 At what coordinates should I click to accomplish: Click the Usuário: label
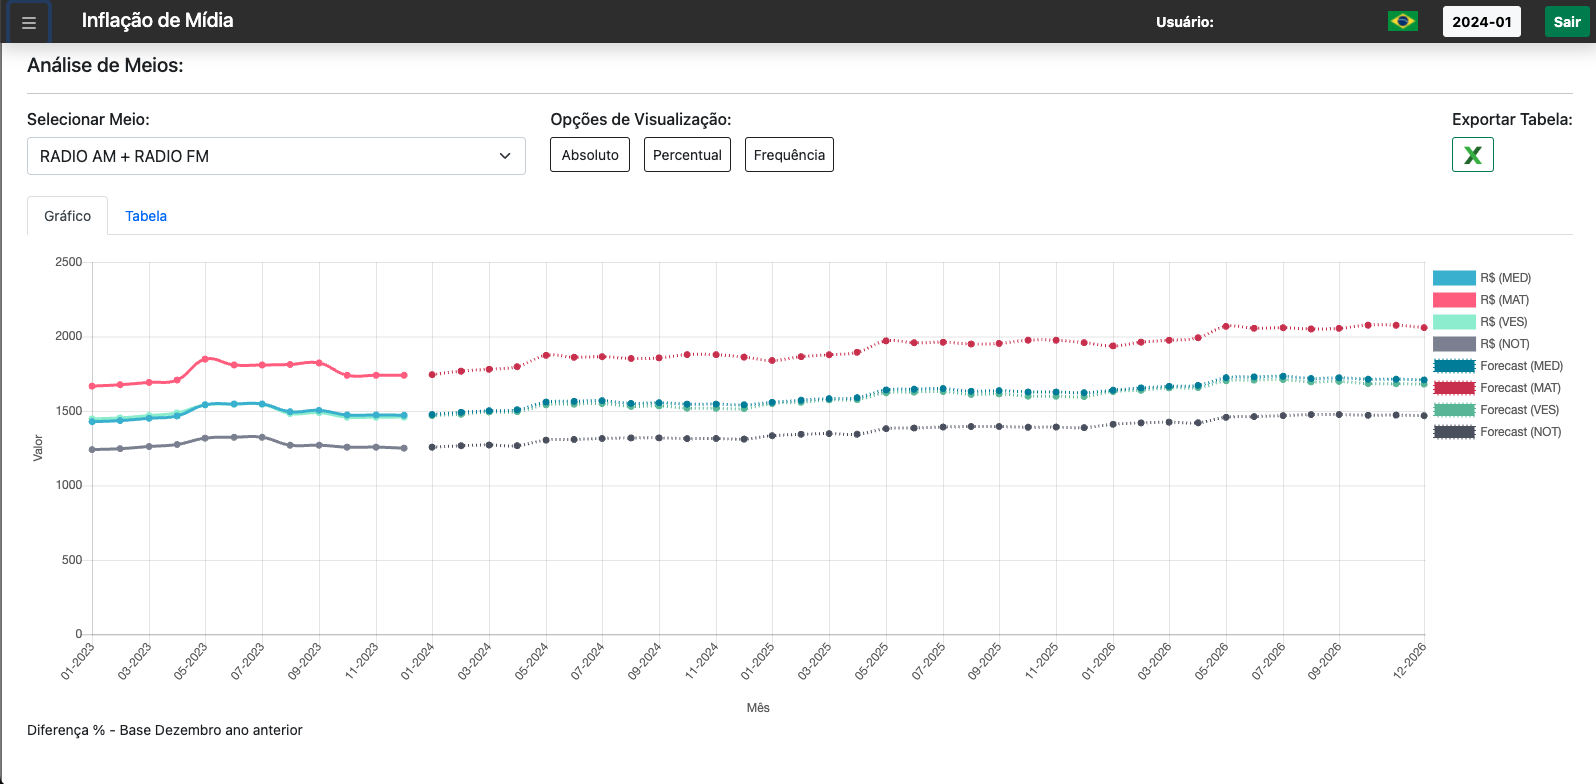(x=1185, y=22)
